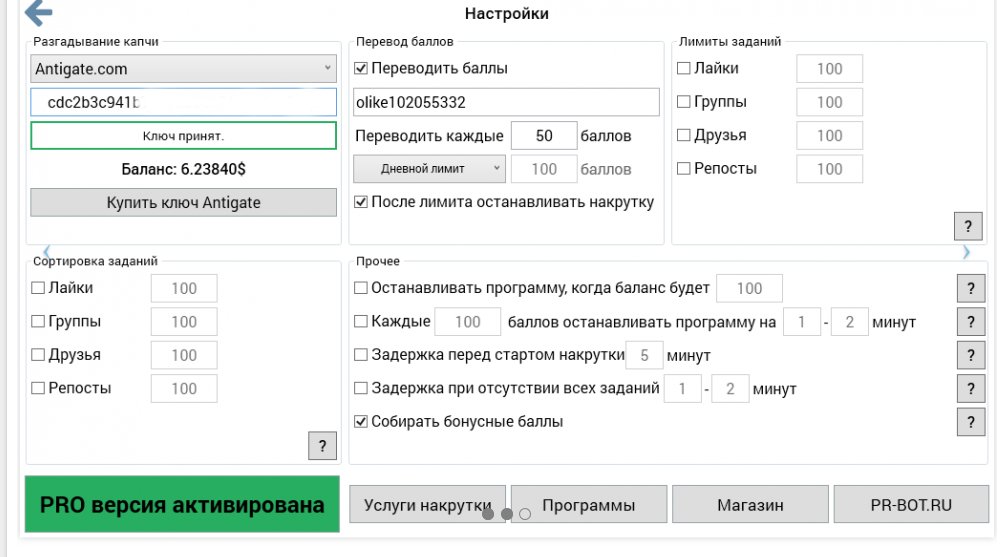Click left carousel arrow on panel edge
The width and height of the screenshot is (1000, 557).
[x=46, y=252]
